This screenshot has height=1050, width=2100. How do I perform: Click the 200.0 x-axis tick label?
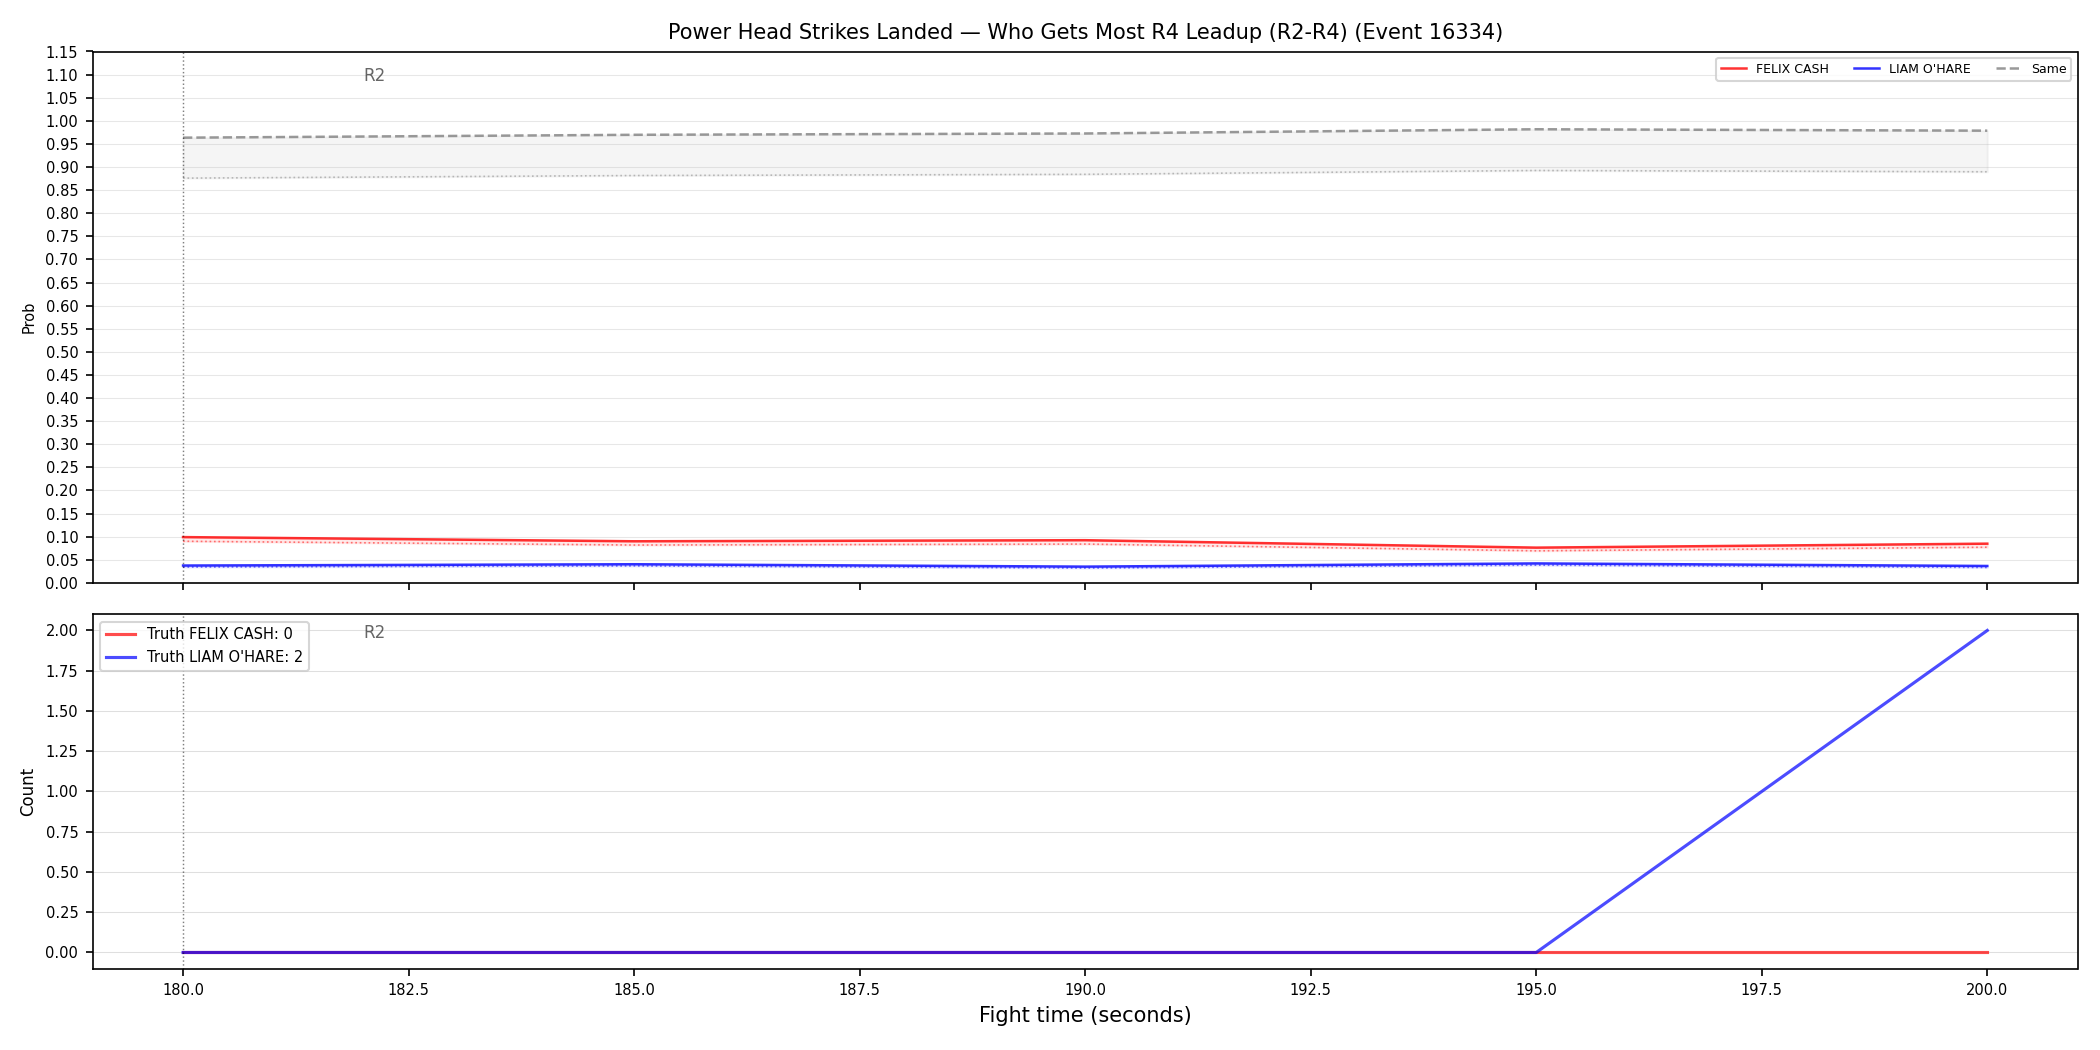click(1987, 990)
